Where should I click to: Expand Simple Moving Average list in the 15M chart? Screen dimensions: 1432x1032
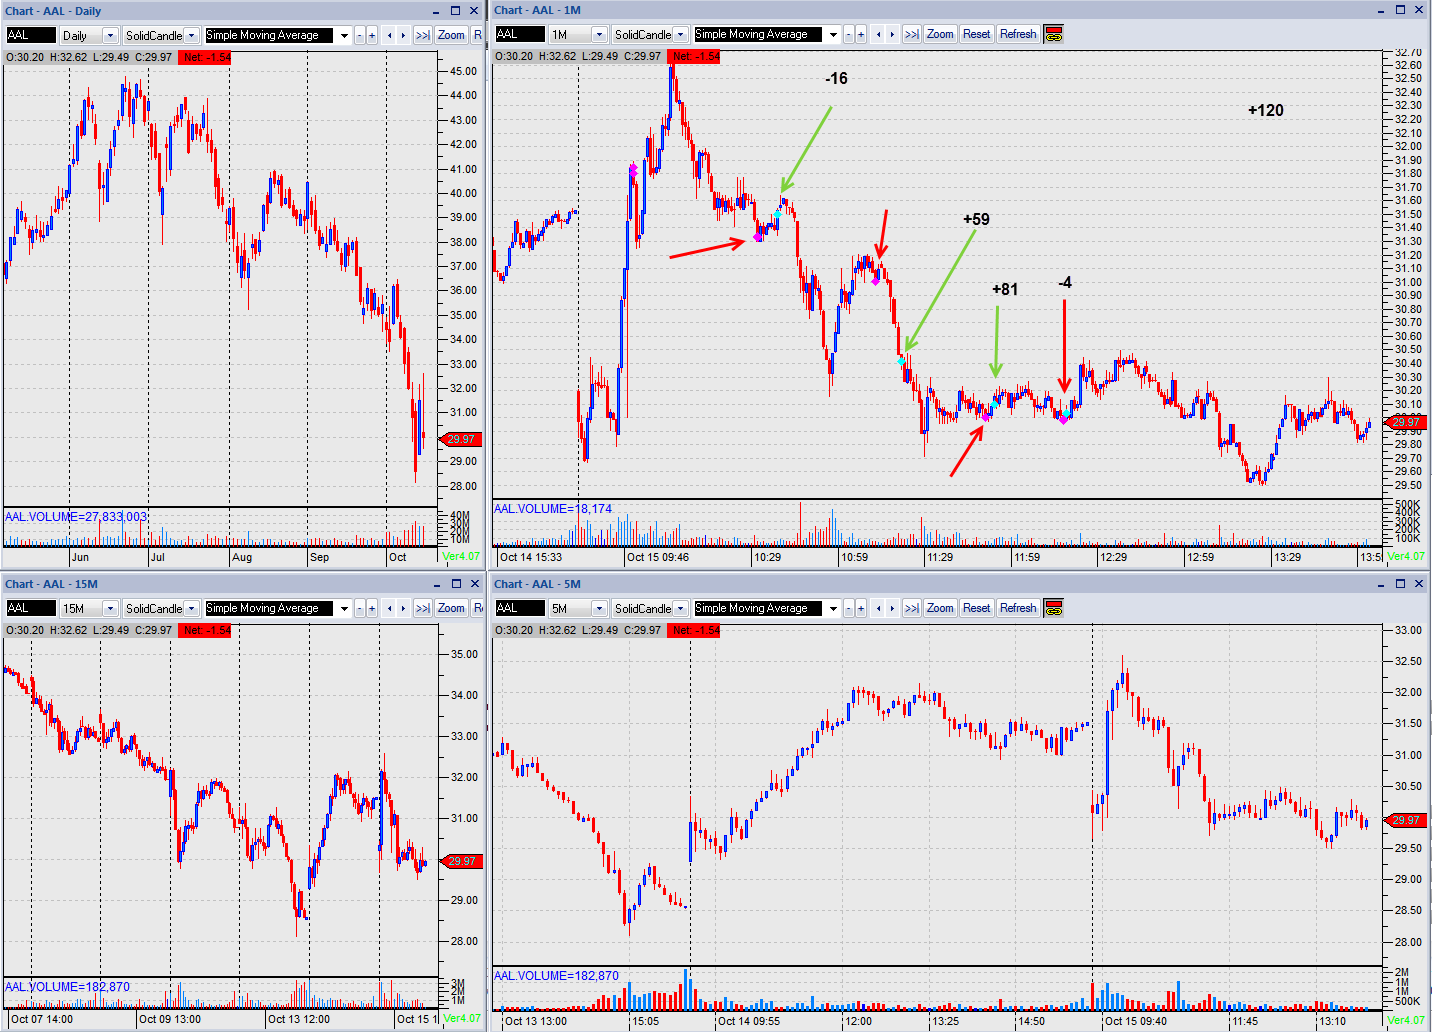(x=344, y=608)
